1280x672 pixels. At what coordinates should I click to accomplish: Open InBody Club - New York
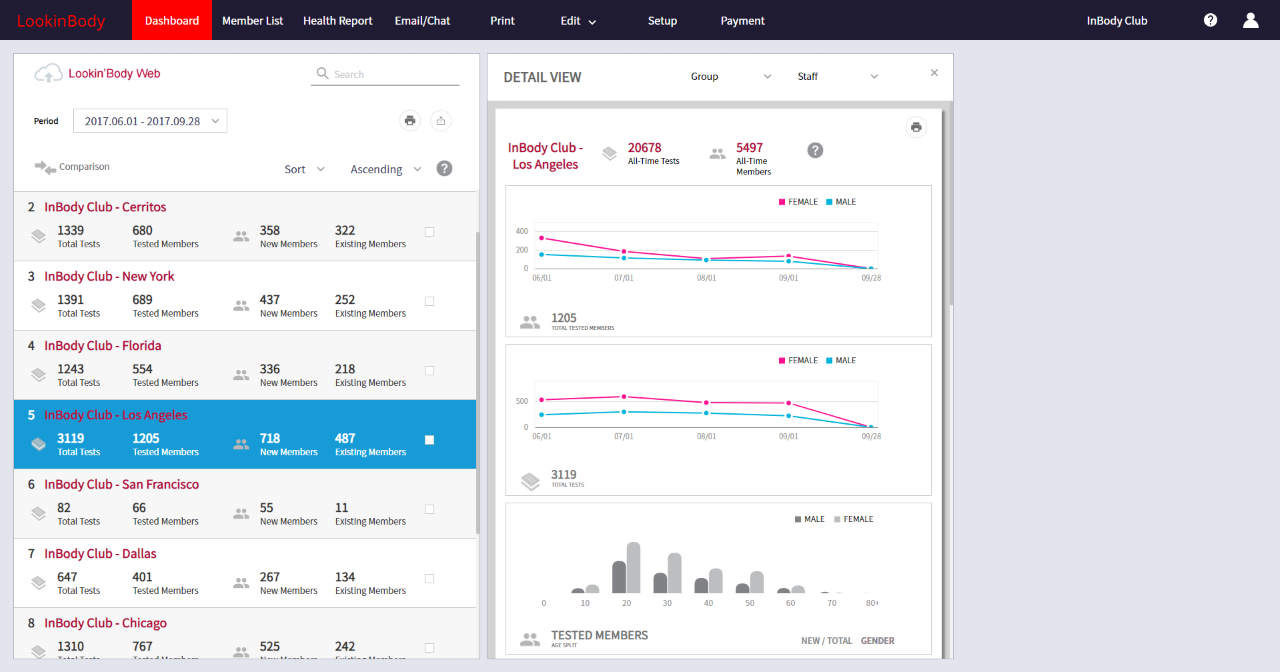point(109,276)
